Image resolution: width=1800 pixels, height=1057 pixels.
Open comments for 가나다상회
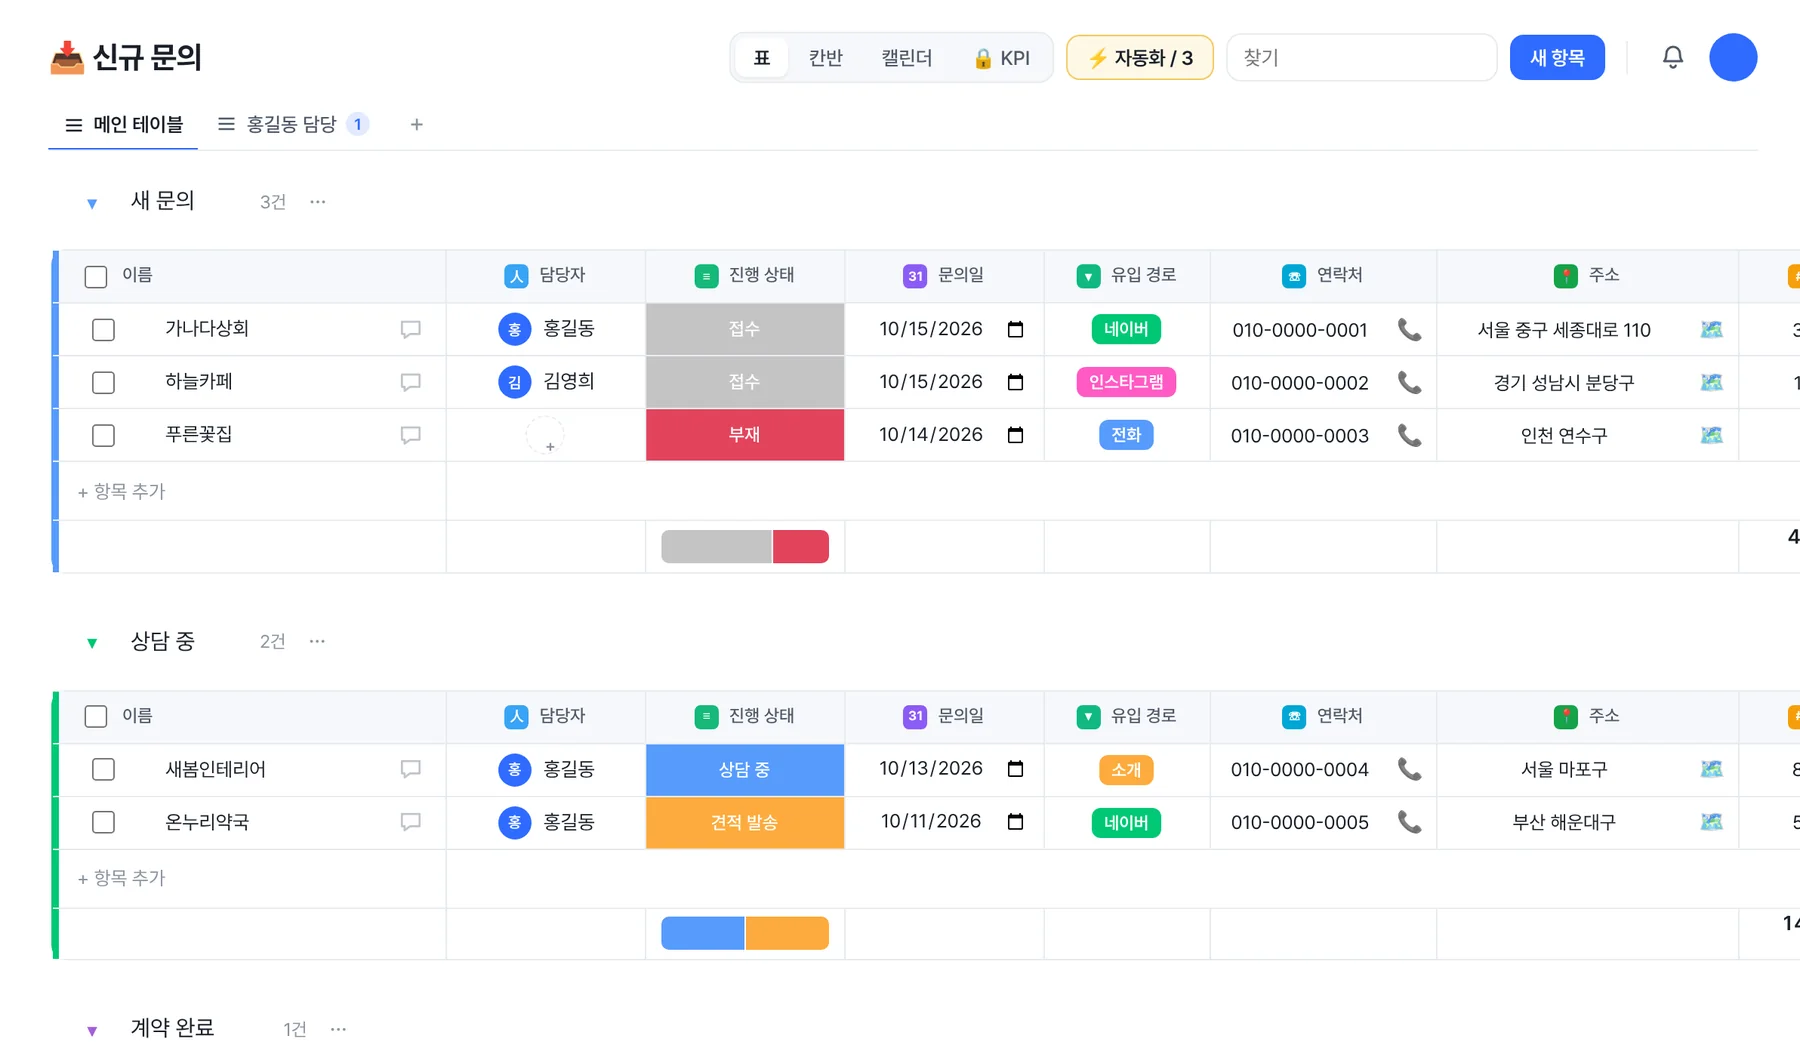tap(410, 330)
